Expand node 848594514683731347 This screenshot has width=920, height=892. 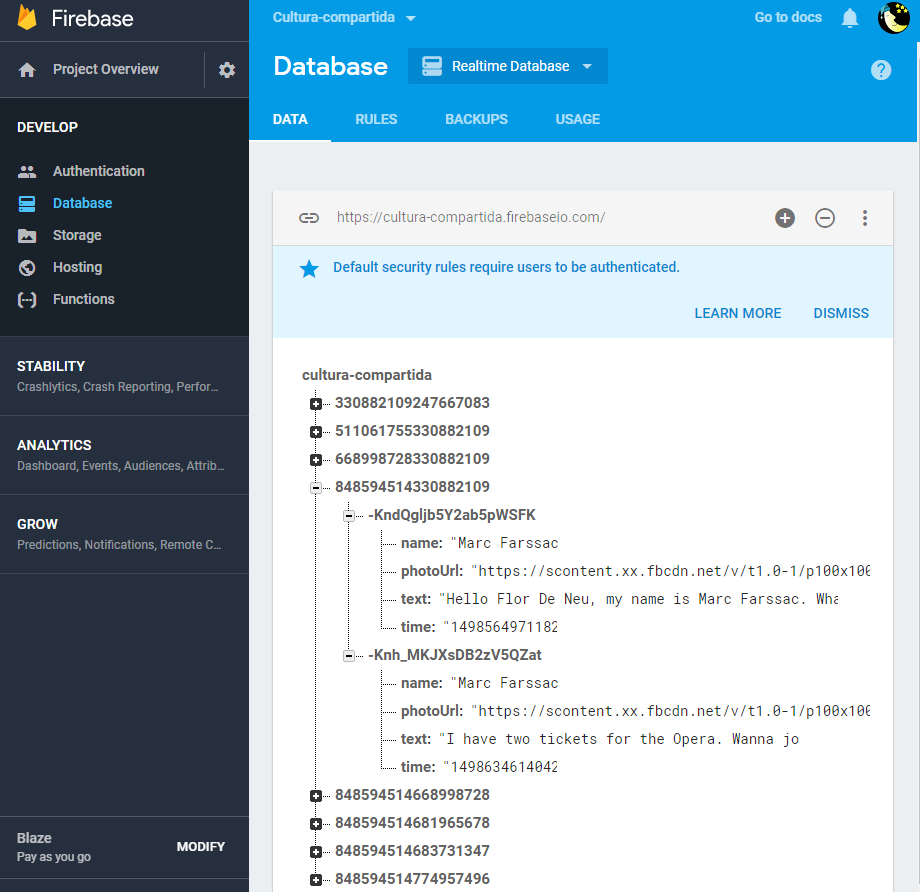[316, 852]
